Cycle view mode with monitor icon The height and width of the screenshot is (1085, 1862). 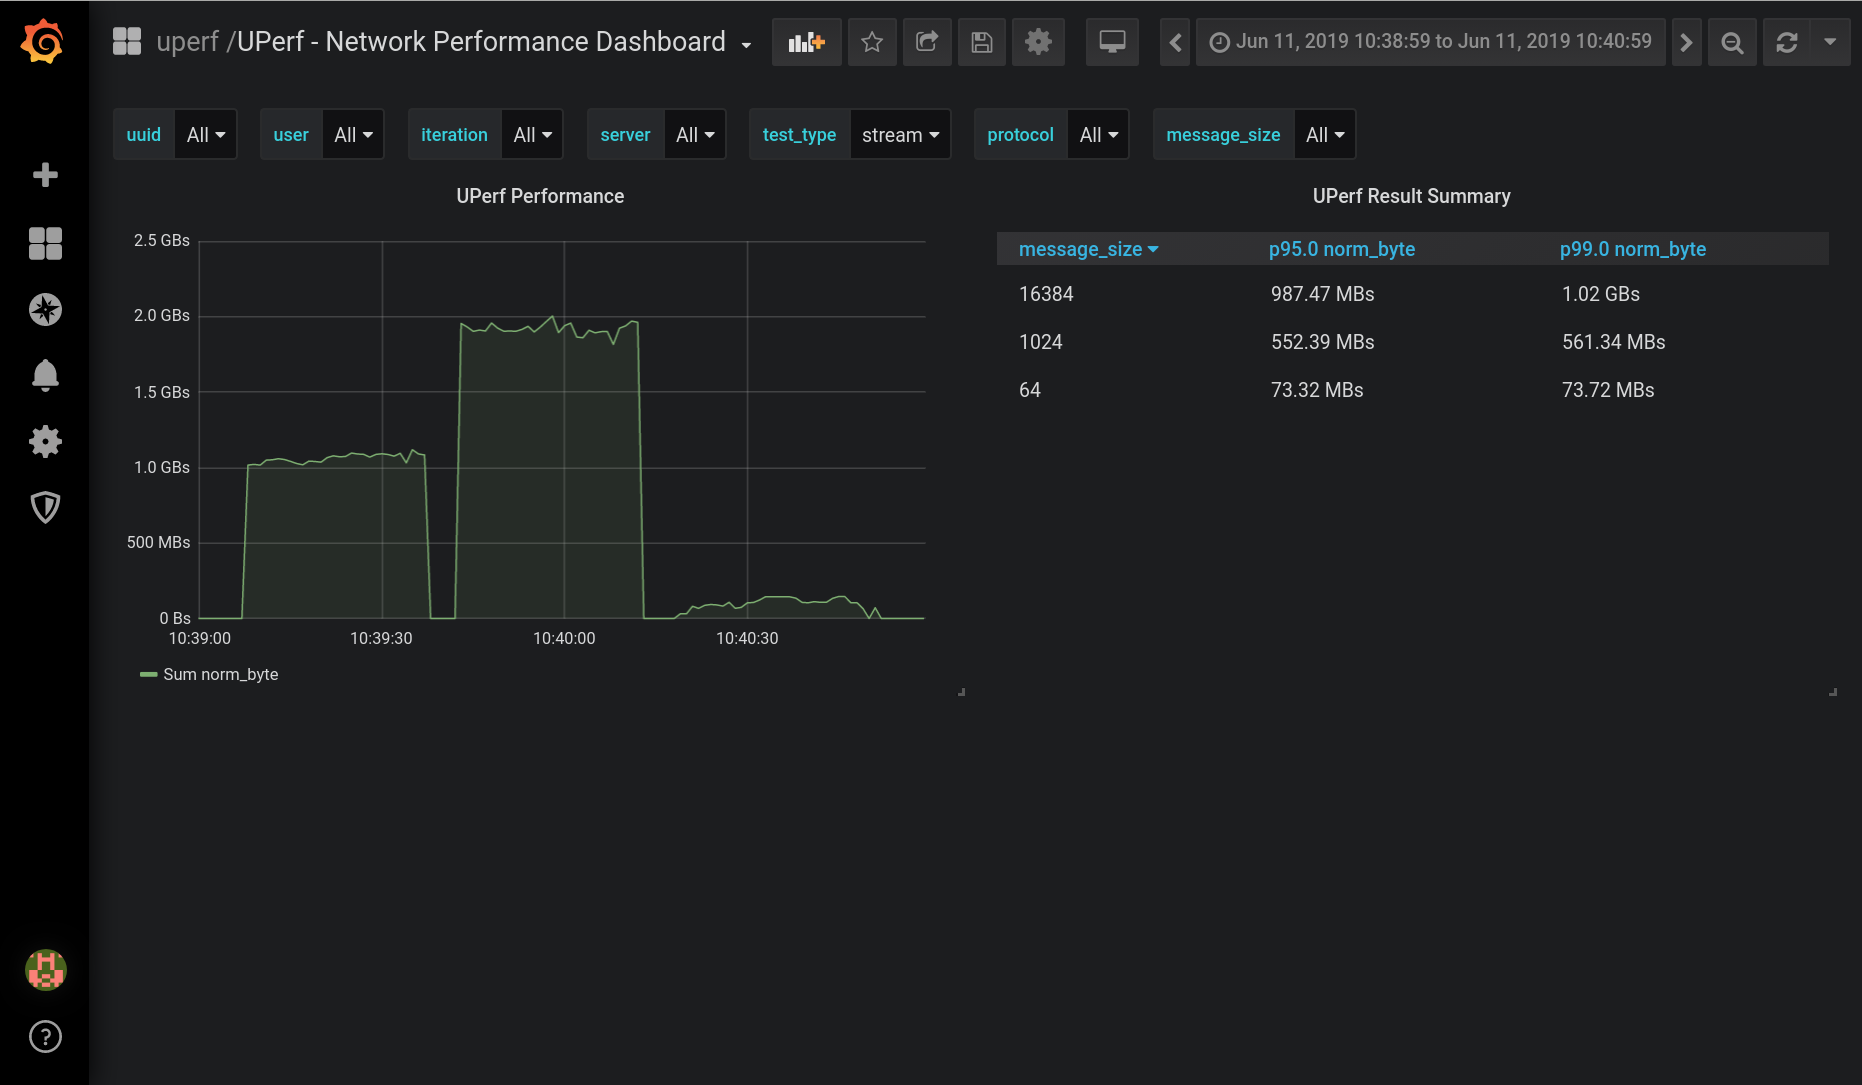pyautogui.click(x=1112, y=42)
